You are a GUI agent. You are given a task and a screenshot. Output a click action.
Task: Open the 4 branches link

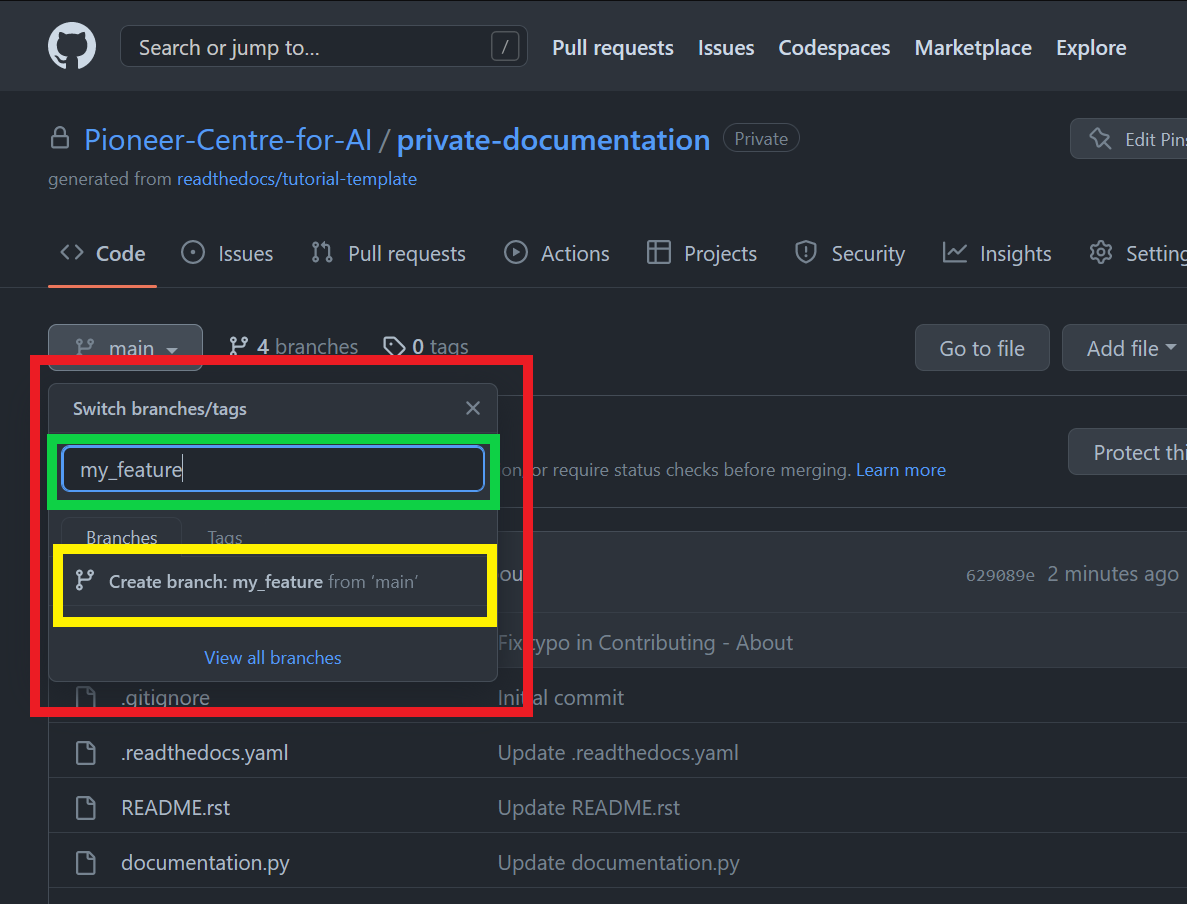point(294,347)
